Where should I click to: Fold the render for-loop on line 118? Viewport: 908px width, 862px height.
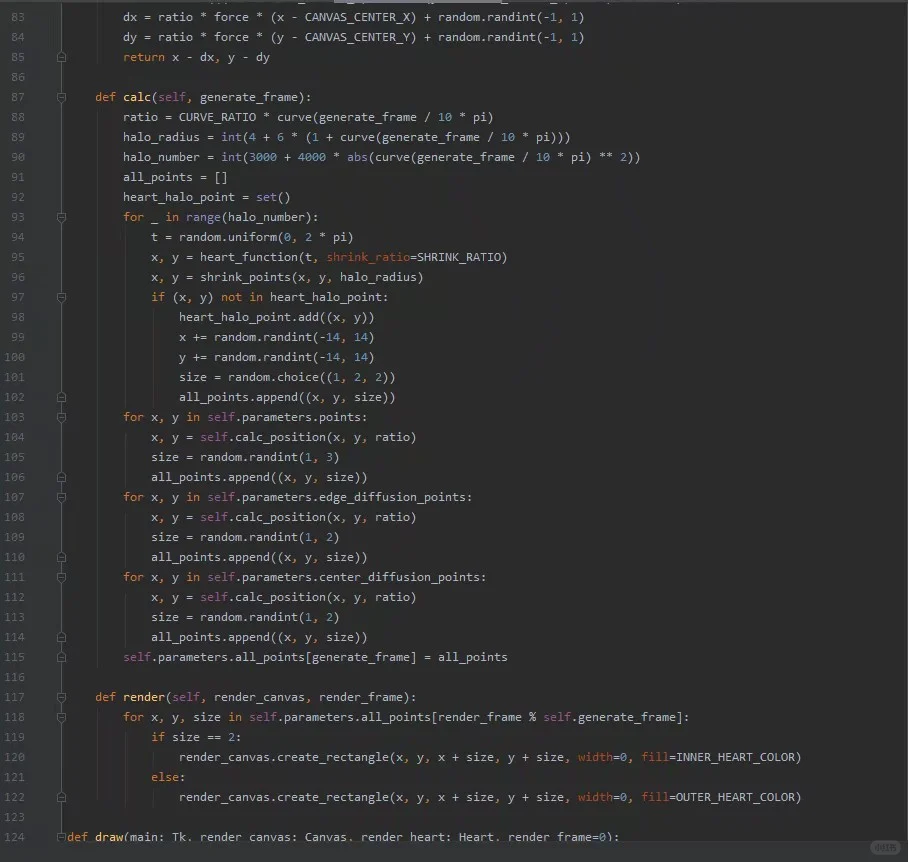click(x=61, y=717)
